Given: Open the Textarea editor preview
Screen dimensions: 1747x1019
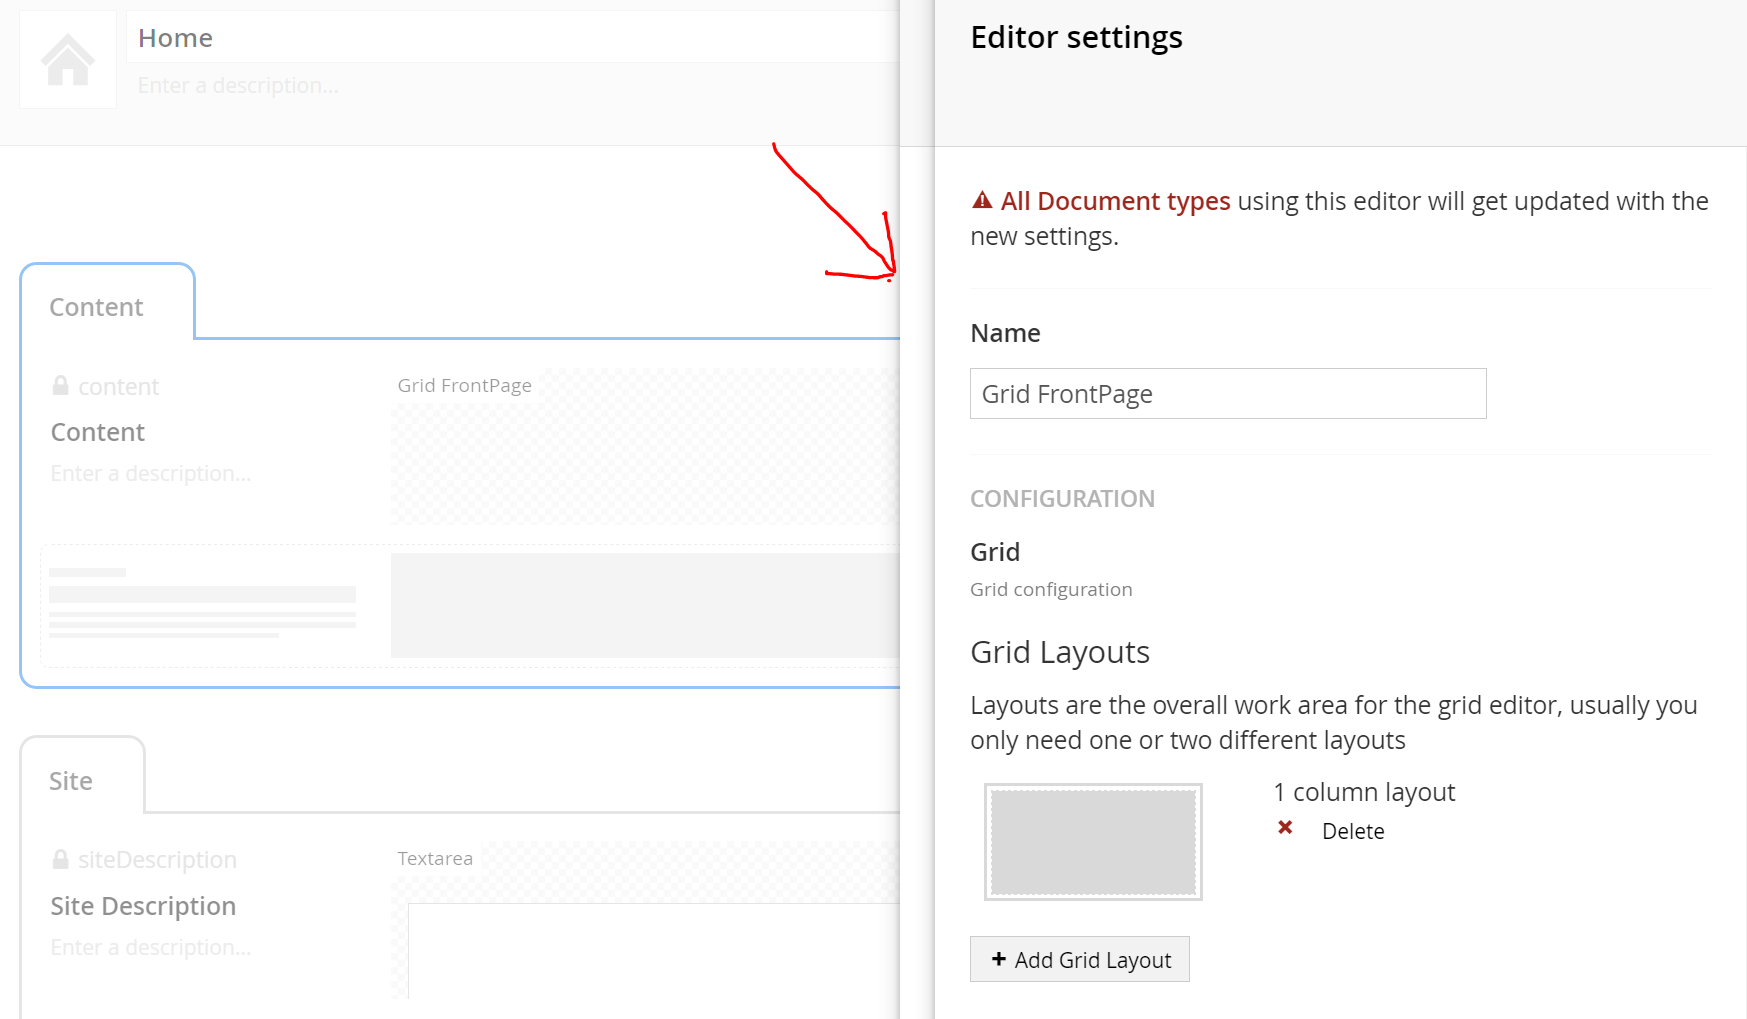Looking at the screenshot, I should tap(645, 920).
